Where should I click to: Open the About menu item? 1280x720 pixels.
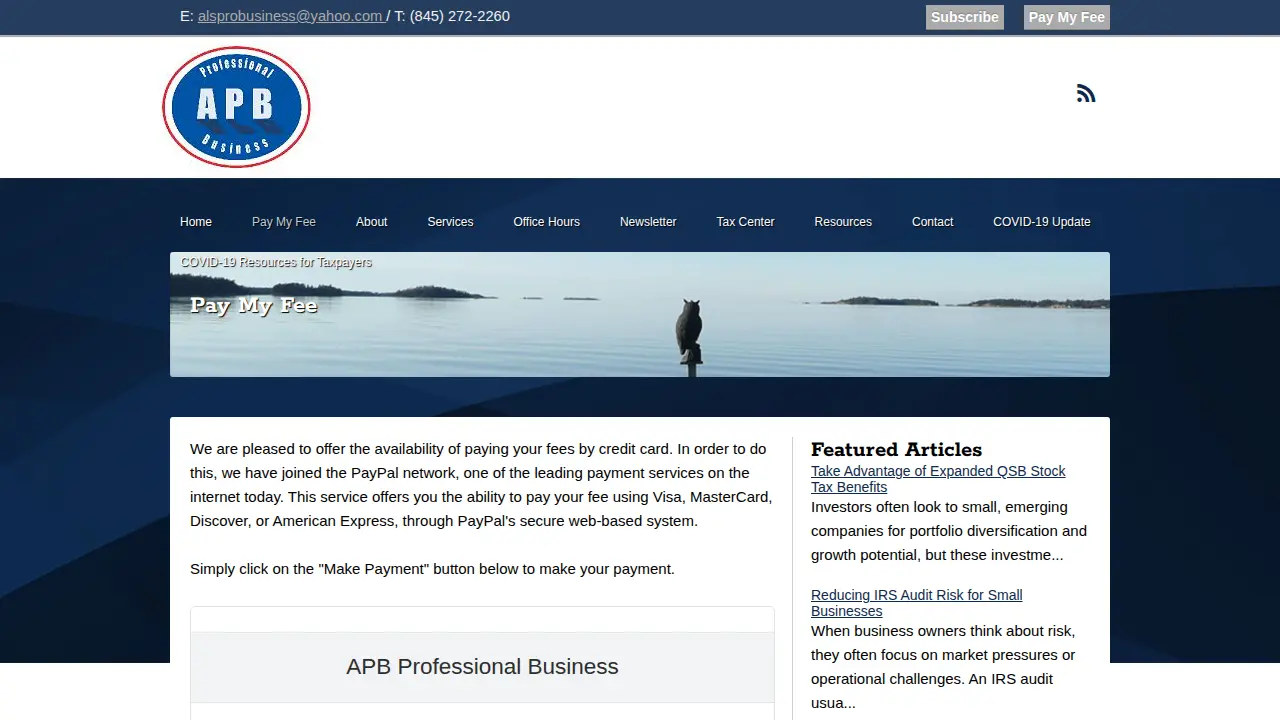click(x=372, y=222)
